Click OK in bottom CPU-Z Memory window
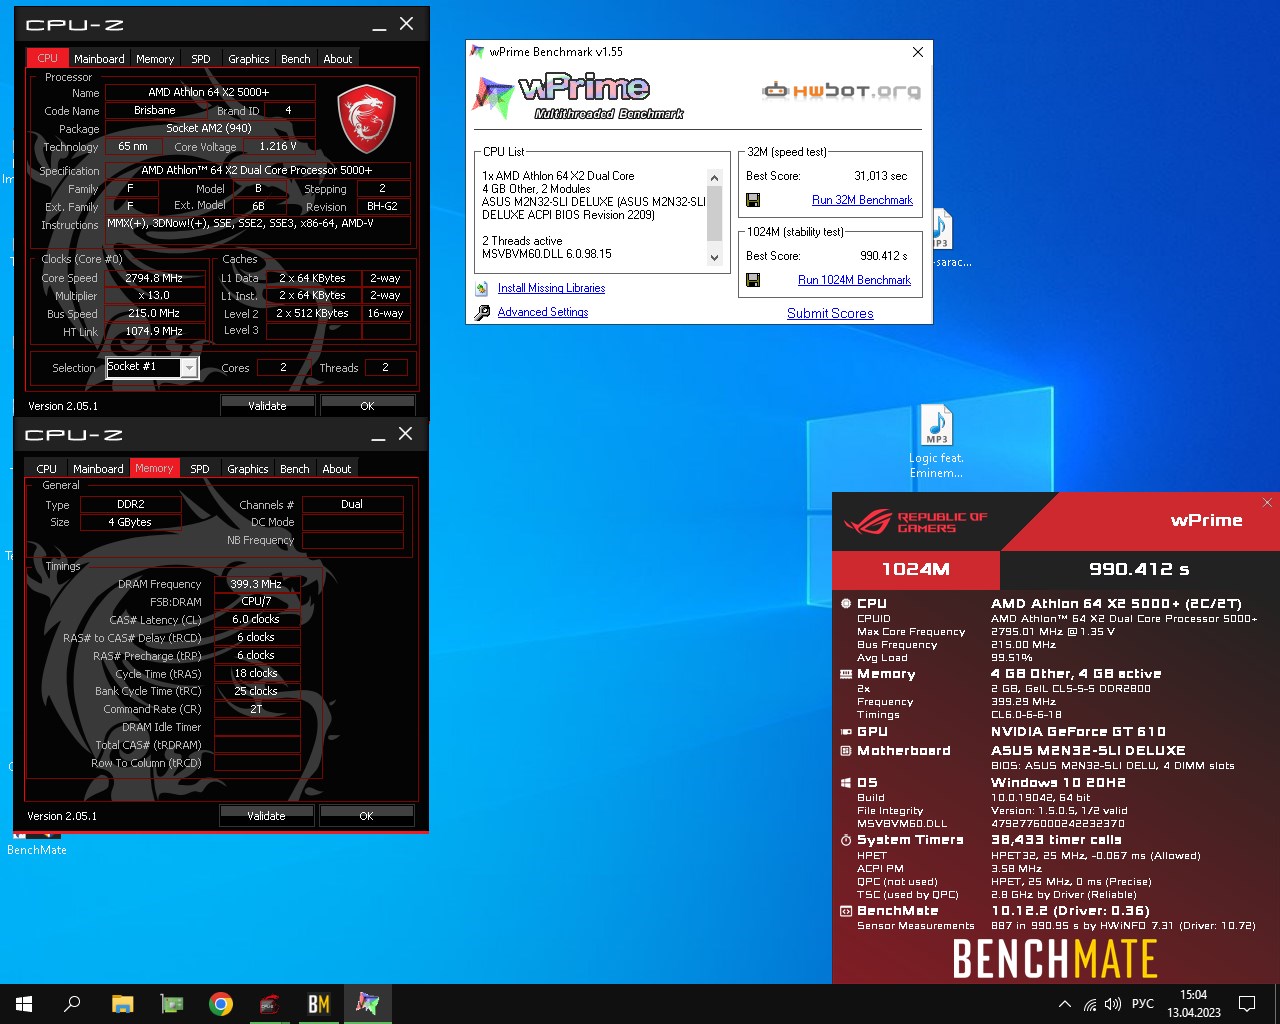This screenshot has width=1280, height=1024. (x=366, y=815)
